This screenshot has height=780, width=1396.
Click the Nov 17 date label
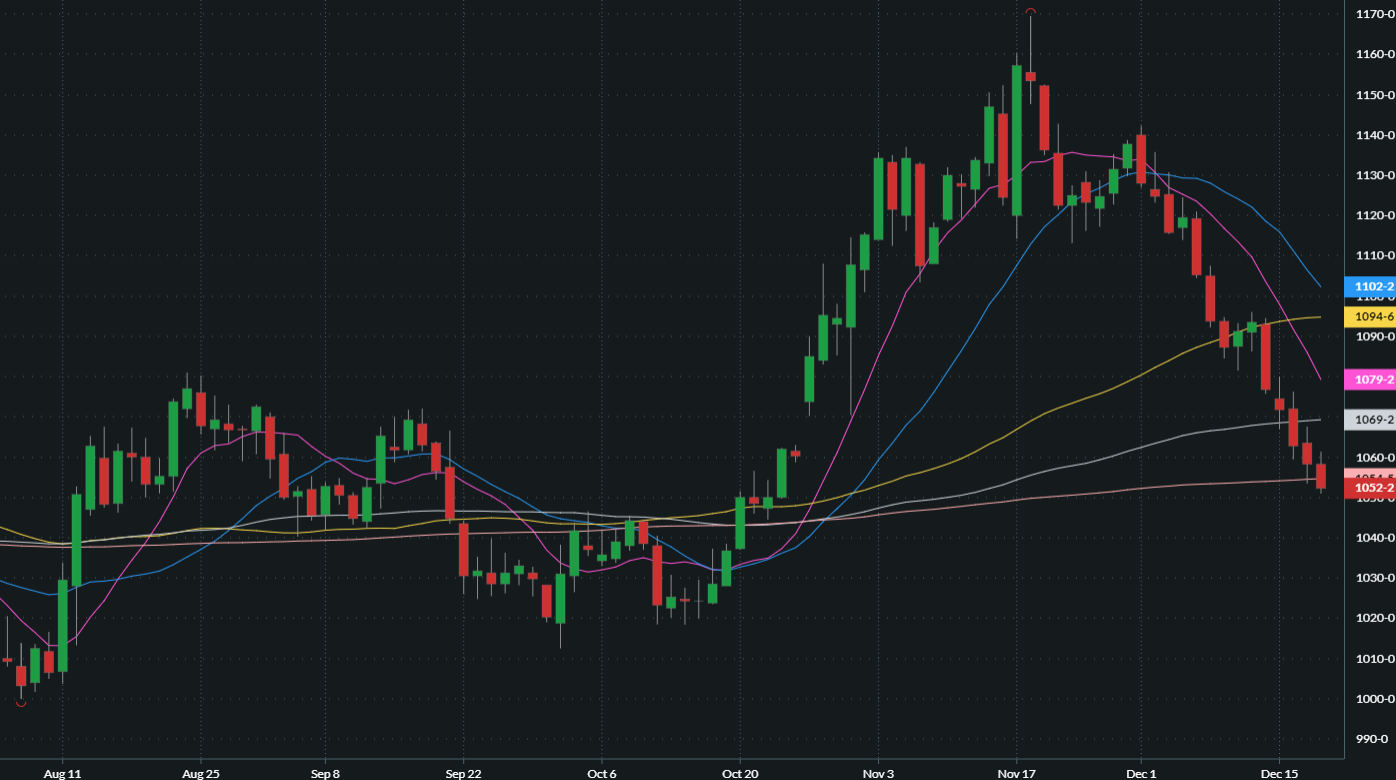pyautogui.click(x=1016, y=774)
